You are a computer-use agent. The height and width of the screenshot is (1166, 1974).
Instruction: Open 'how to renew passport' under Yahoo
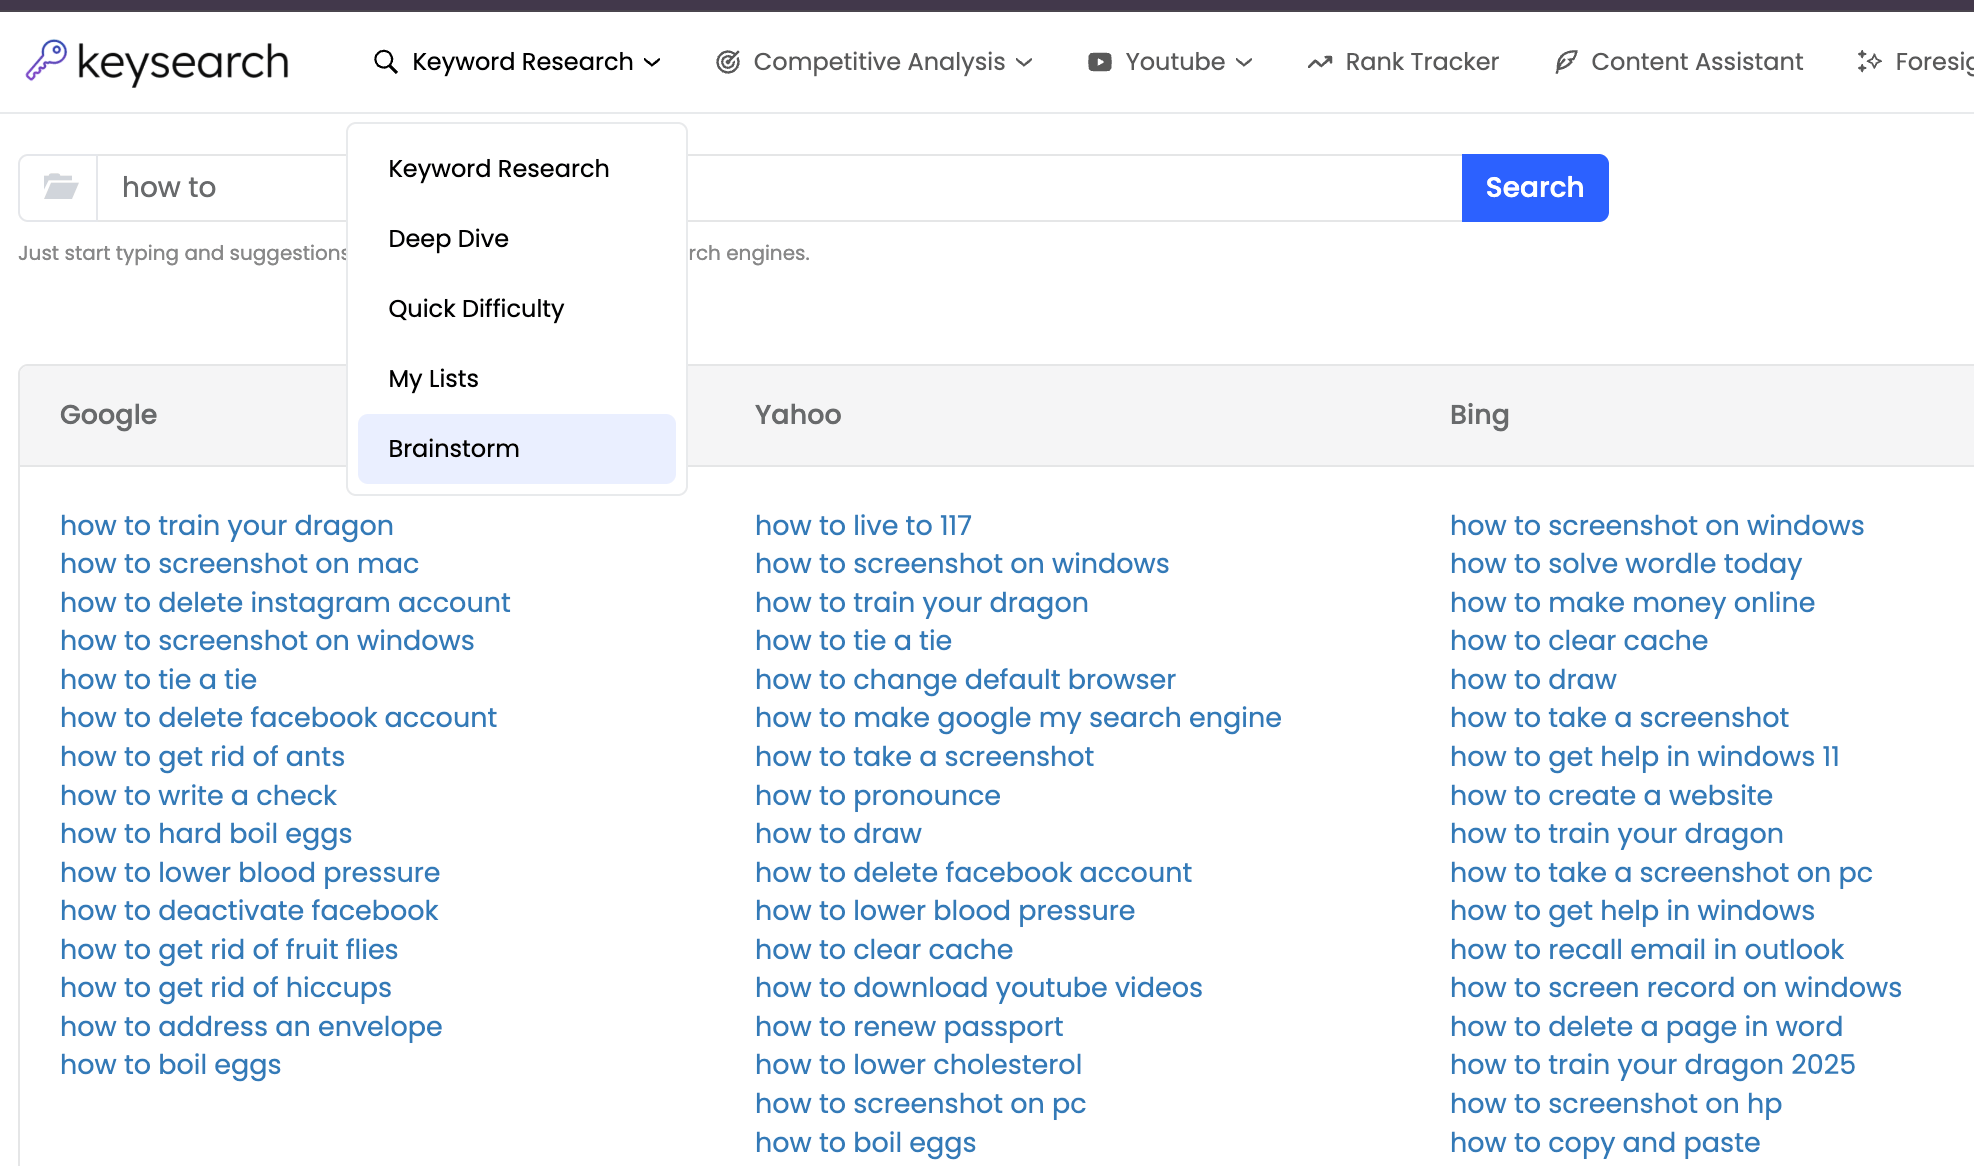click(908, 1026)
